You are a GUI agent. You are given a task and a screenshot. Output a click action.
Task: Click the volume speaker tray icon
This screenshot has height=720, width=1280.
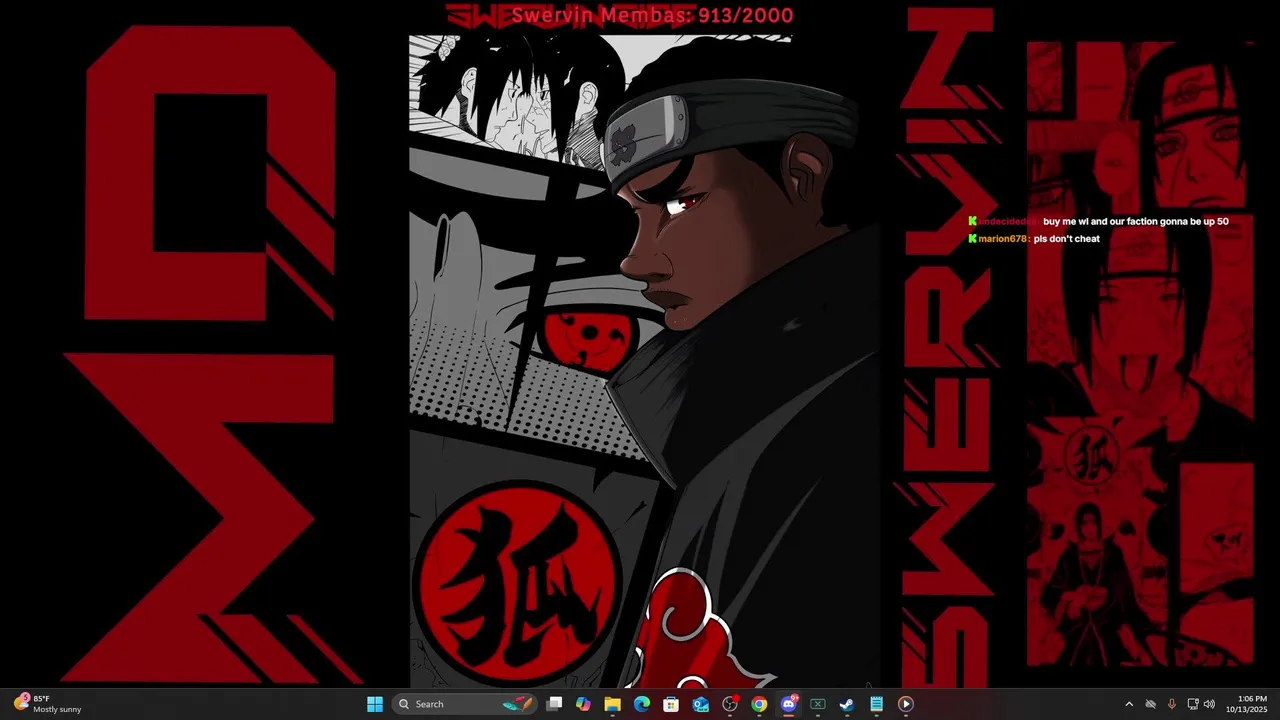coord(1209,704)
